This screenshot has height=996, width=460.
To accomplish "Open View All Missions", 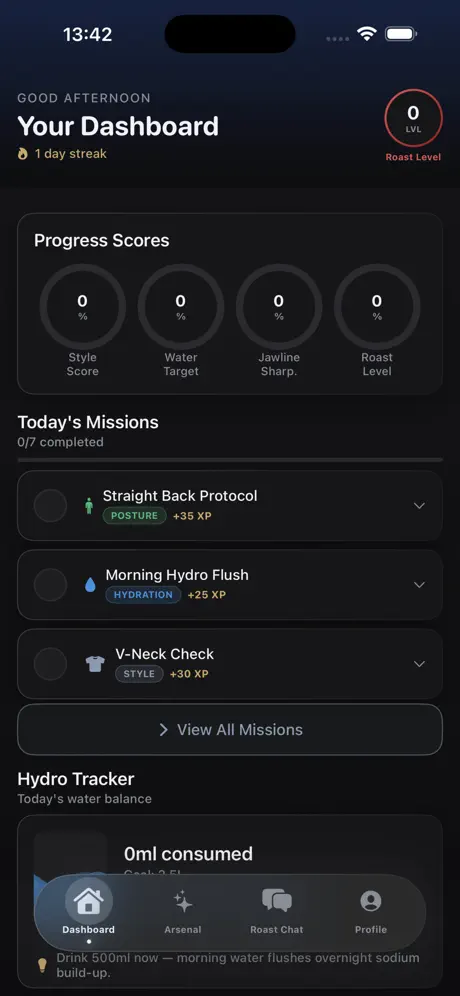I will (x=230, y=729).
